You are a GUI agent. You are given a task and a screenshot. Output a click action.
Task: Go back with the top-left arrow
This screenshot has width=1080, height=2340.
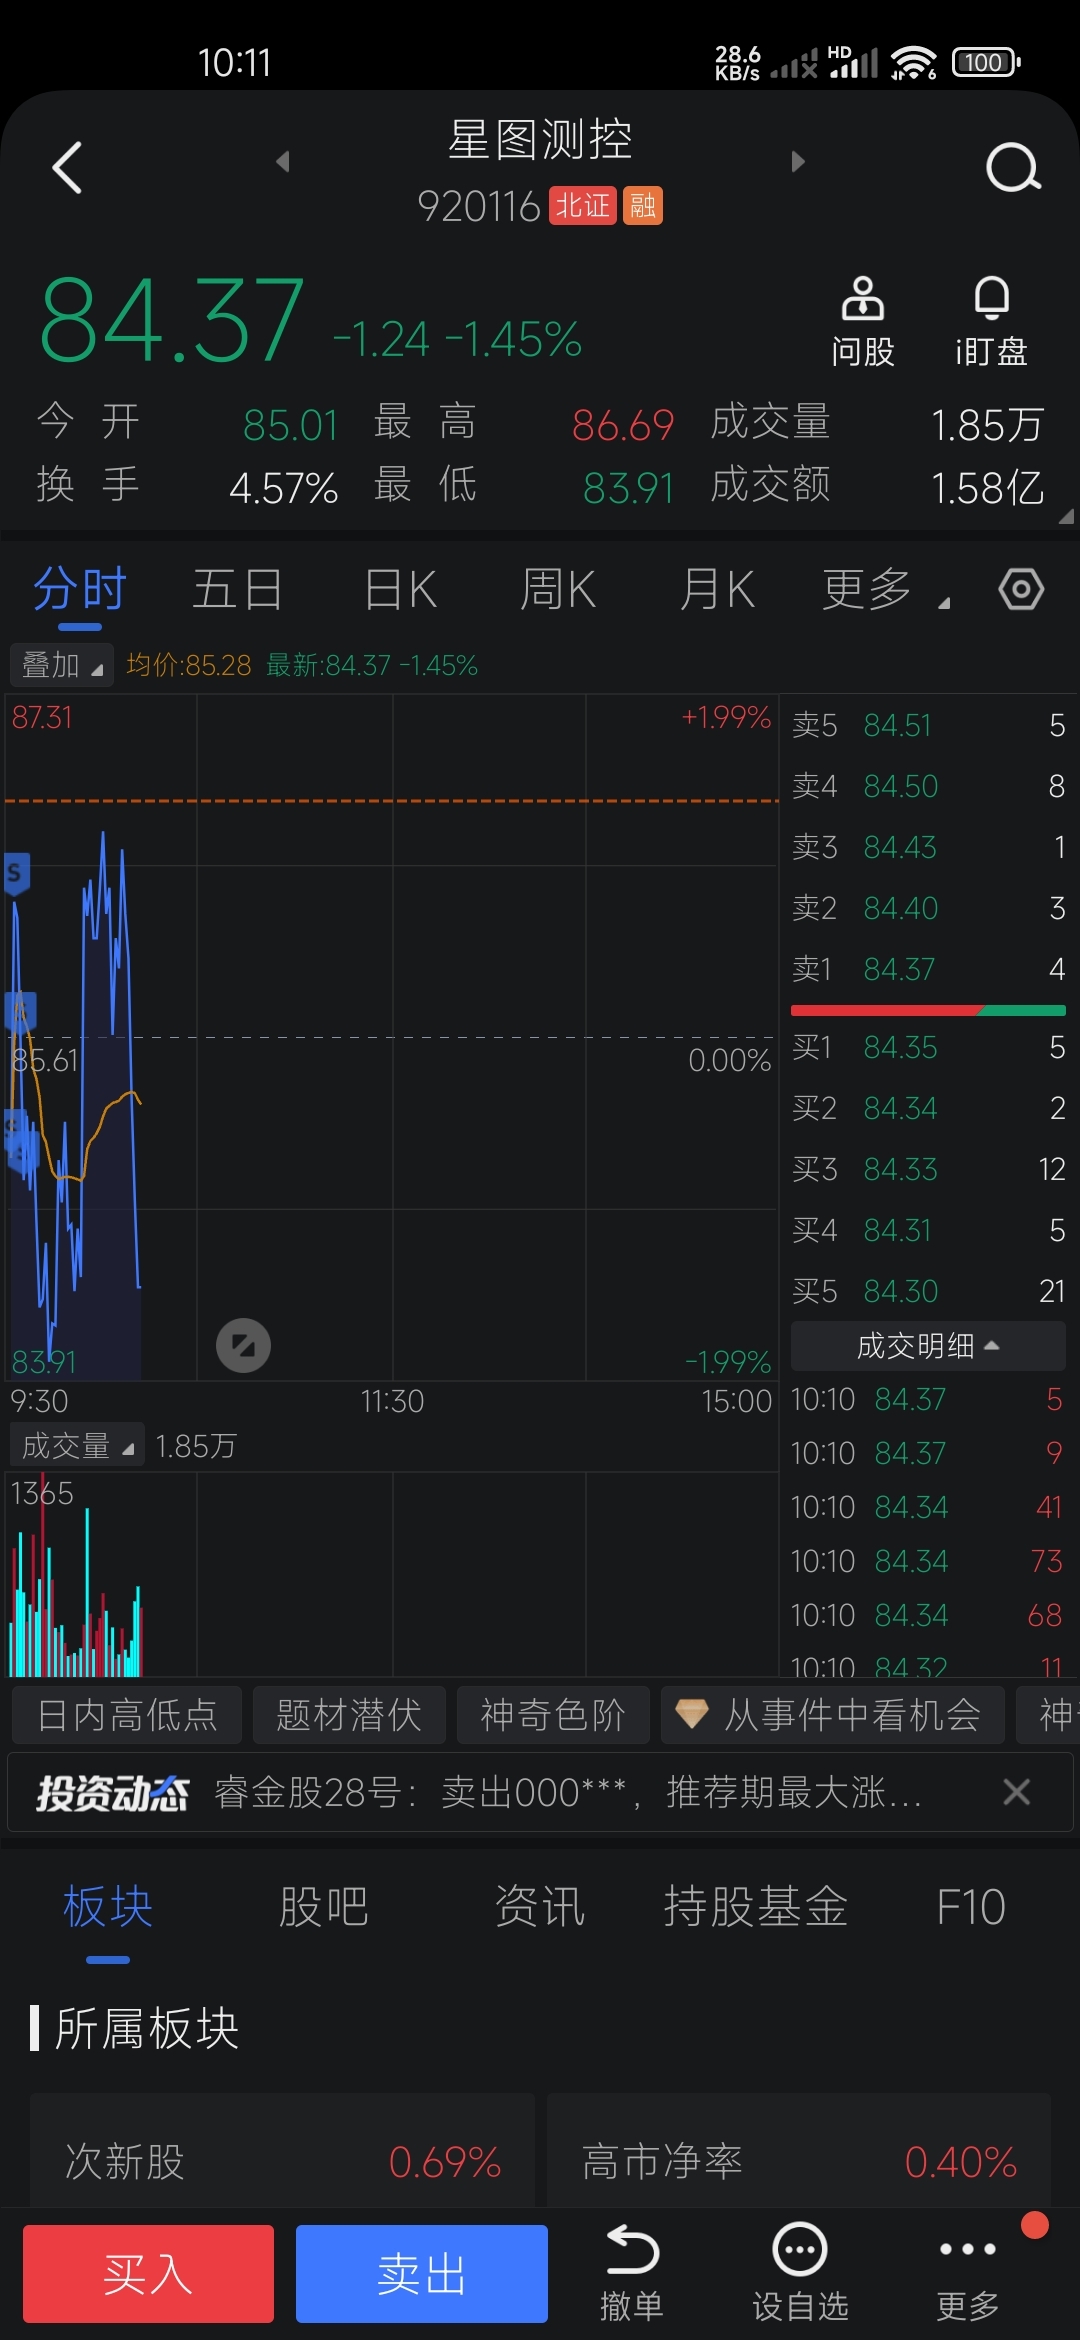[x=67, y=167]
